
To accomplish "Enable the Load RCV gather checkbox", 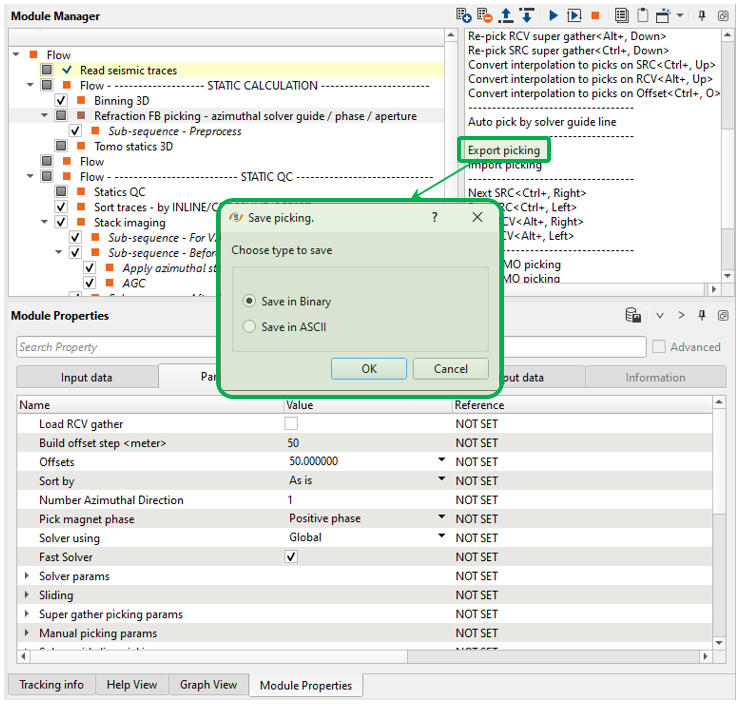I will [x=291, y=424].
